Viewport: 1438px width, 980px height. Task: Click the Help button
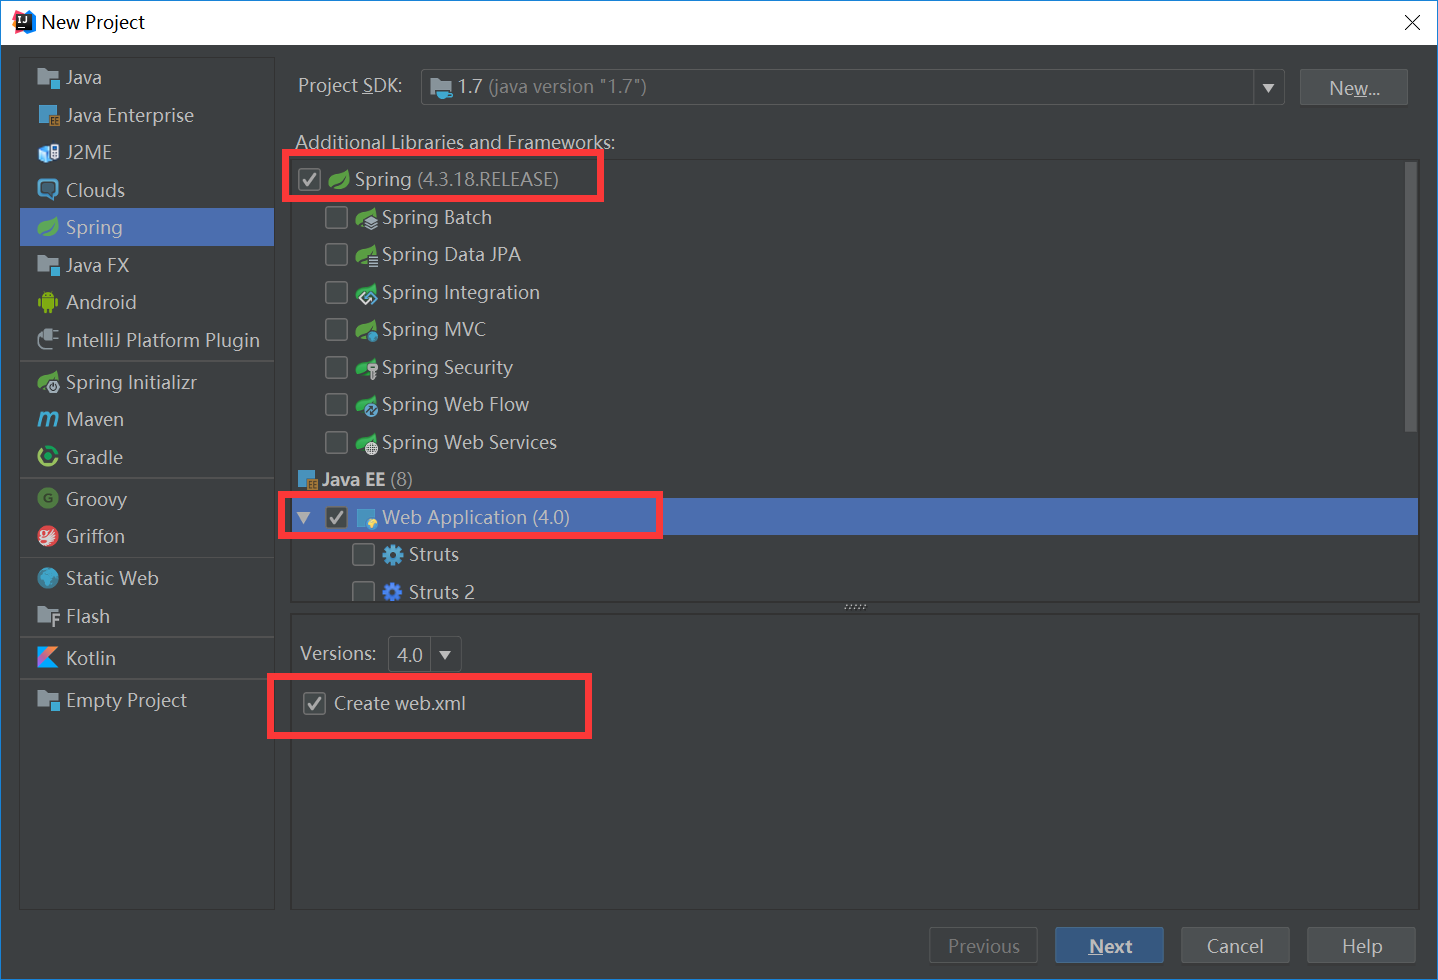tap(1361, 946)
